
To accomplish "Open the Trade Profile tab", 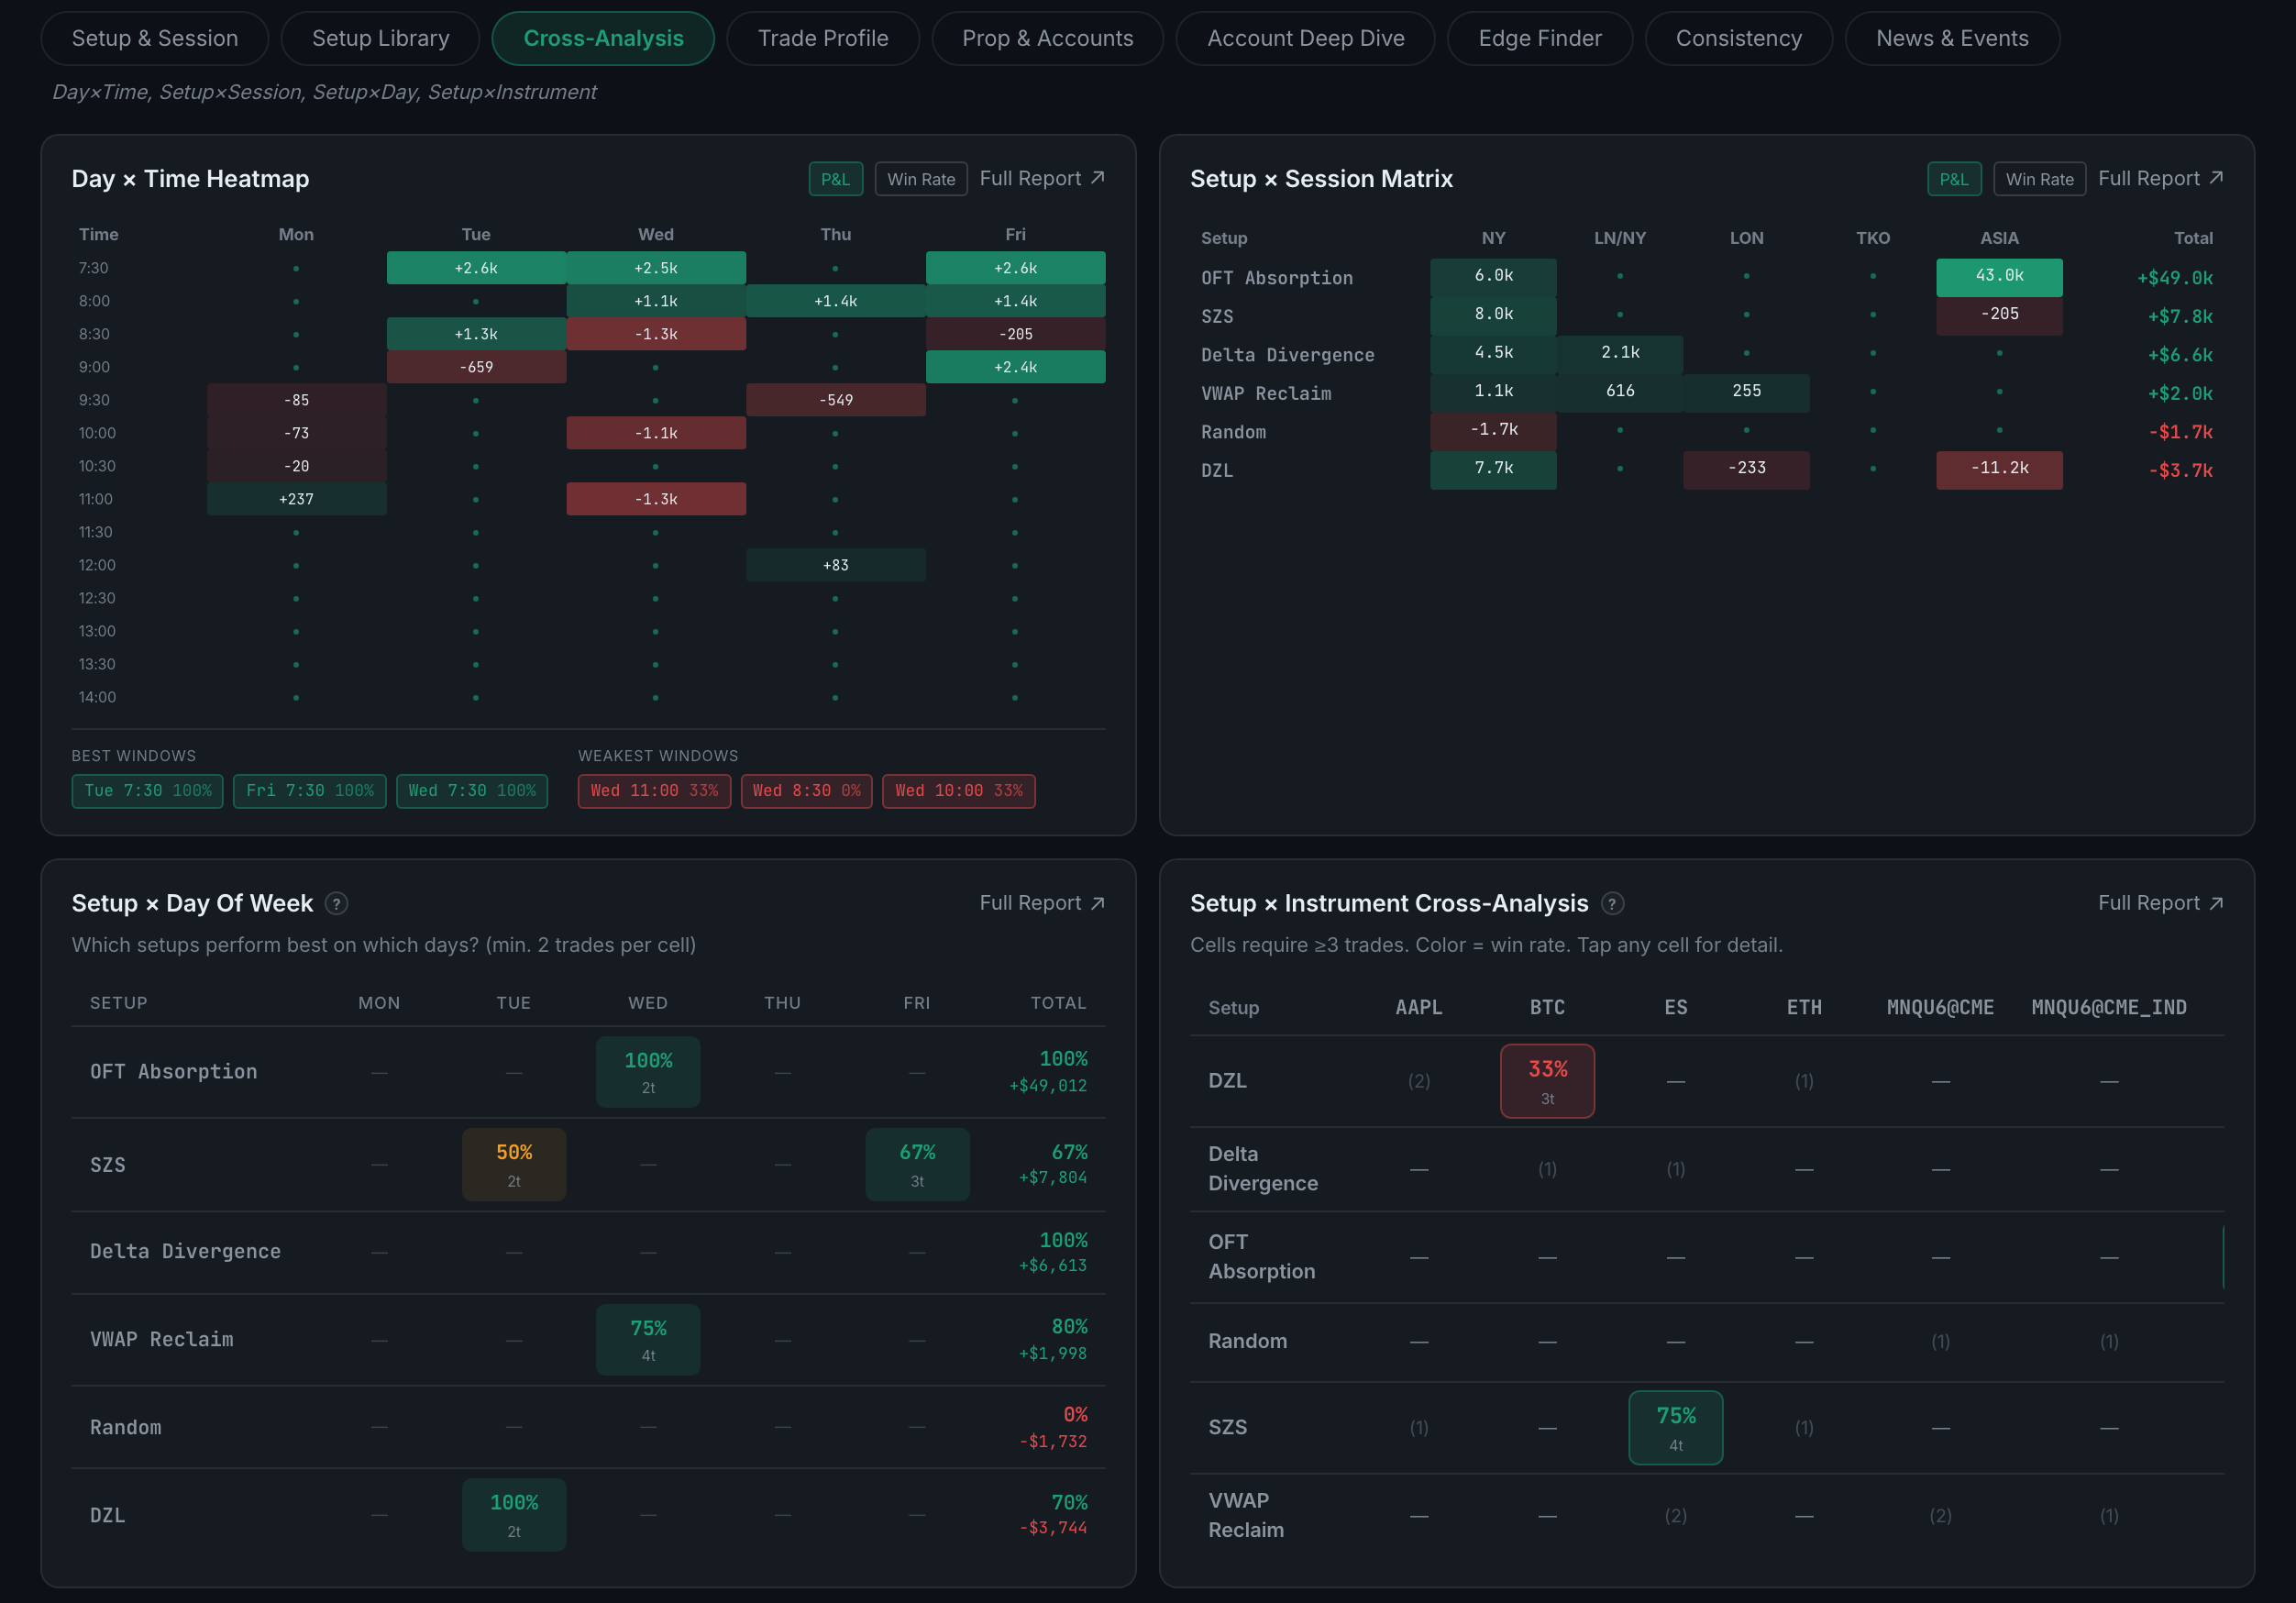I will pyautogui.click(x=822, y=38).
